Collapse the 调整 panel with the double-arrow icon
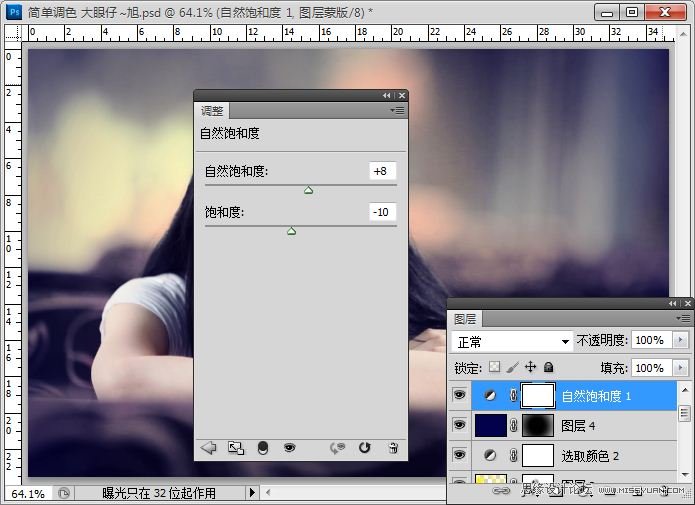695x505 pixels. click(x=387, y=95)
